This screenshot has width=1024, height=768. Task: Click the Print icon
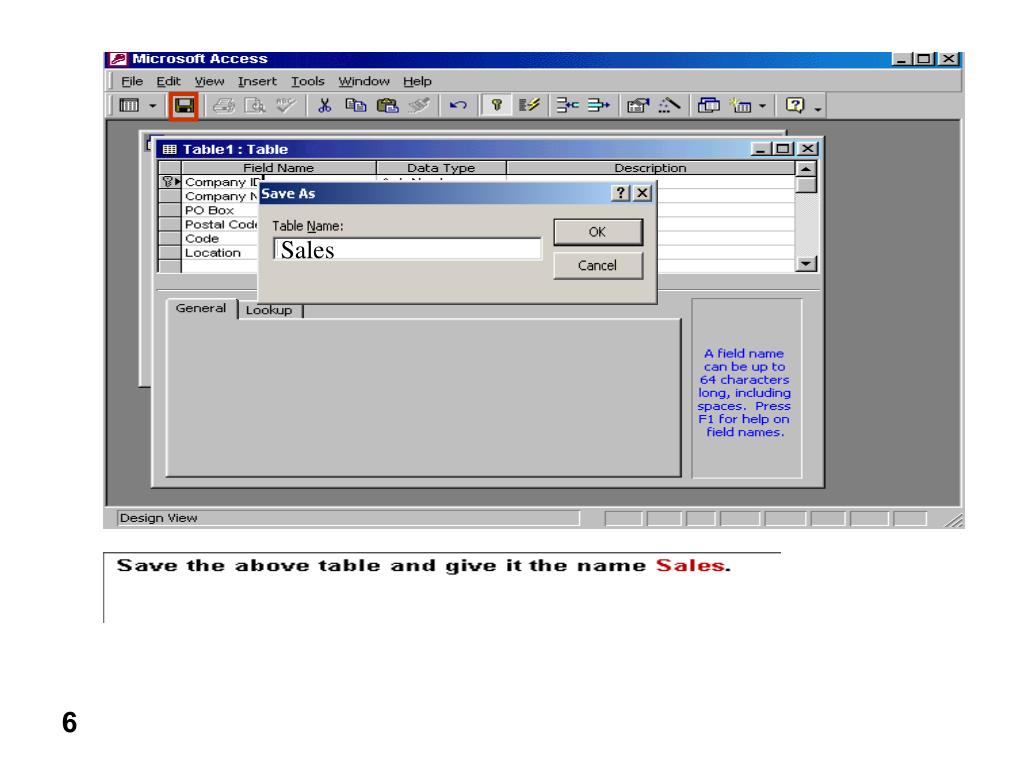pos(224,105)
